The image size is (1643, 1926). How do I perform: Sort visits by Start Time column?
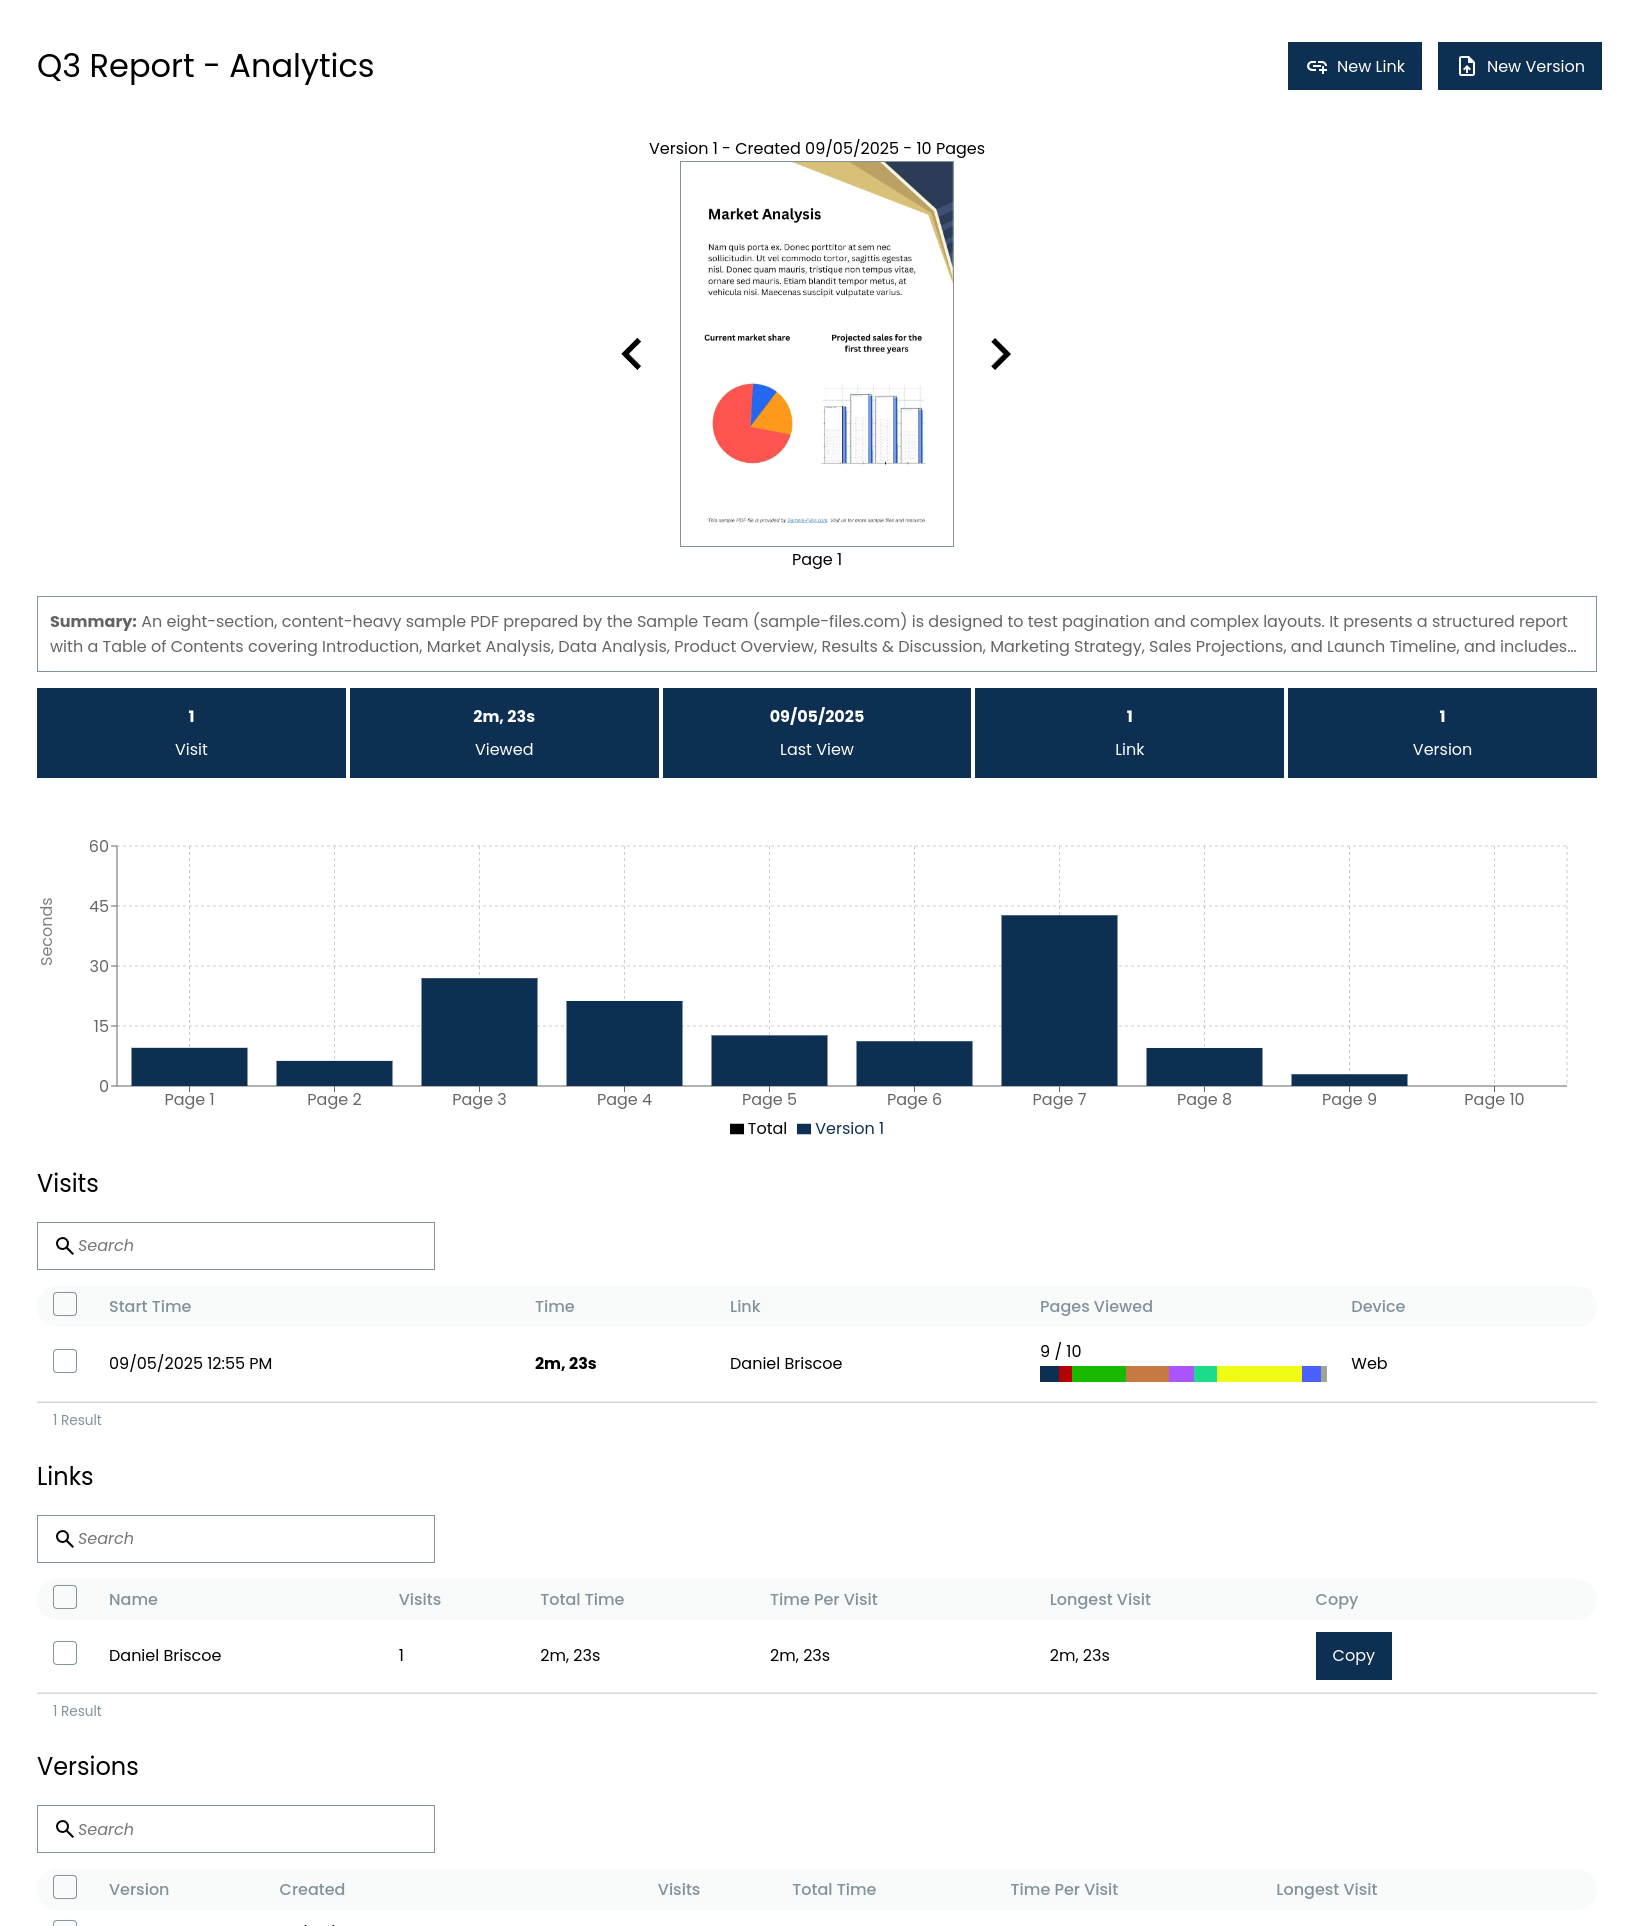150,1307
